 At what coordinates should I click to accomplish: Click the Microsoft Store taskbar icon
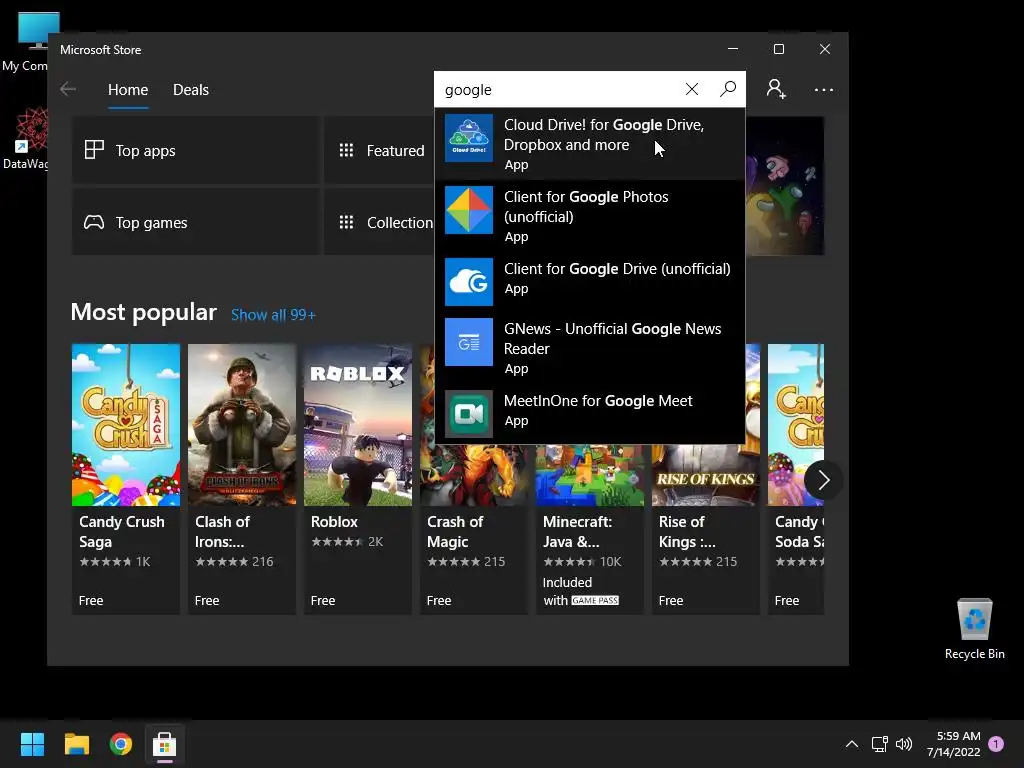click(x=165, y=744)
